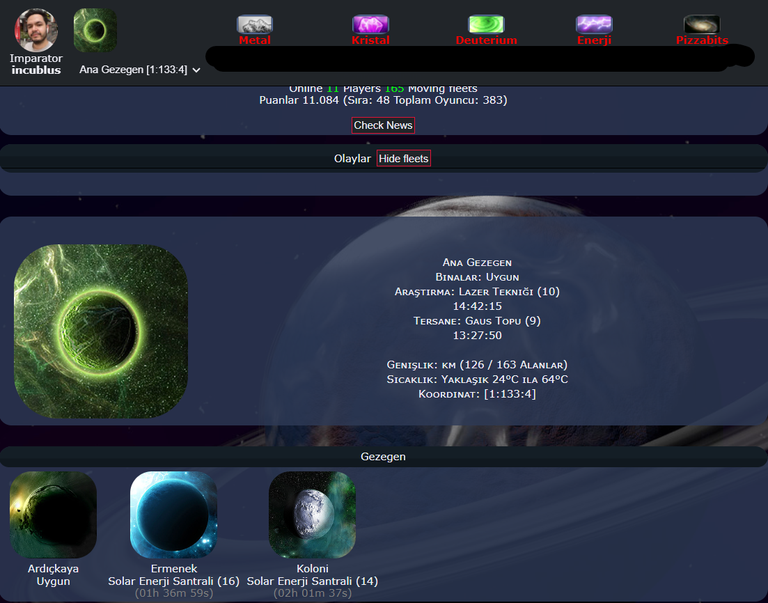768x603 pixels.
Task: Click the Kristal resource icon
Action: point(370,24)
